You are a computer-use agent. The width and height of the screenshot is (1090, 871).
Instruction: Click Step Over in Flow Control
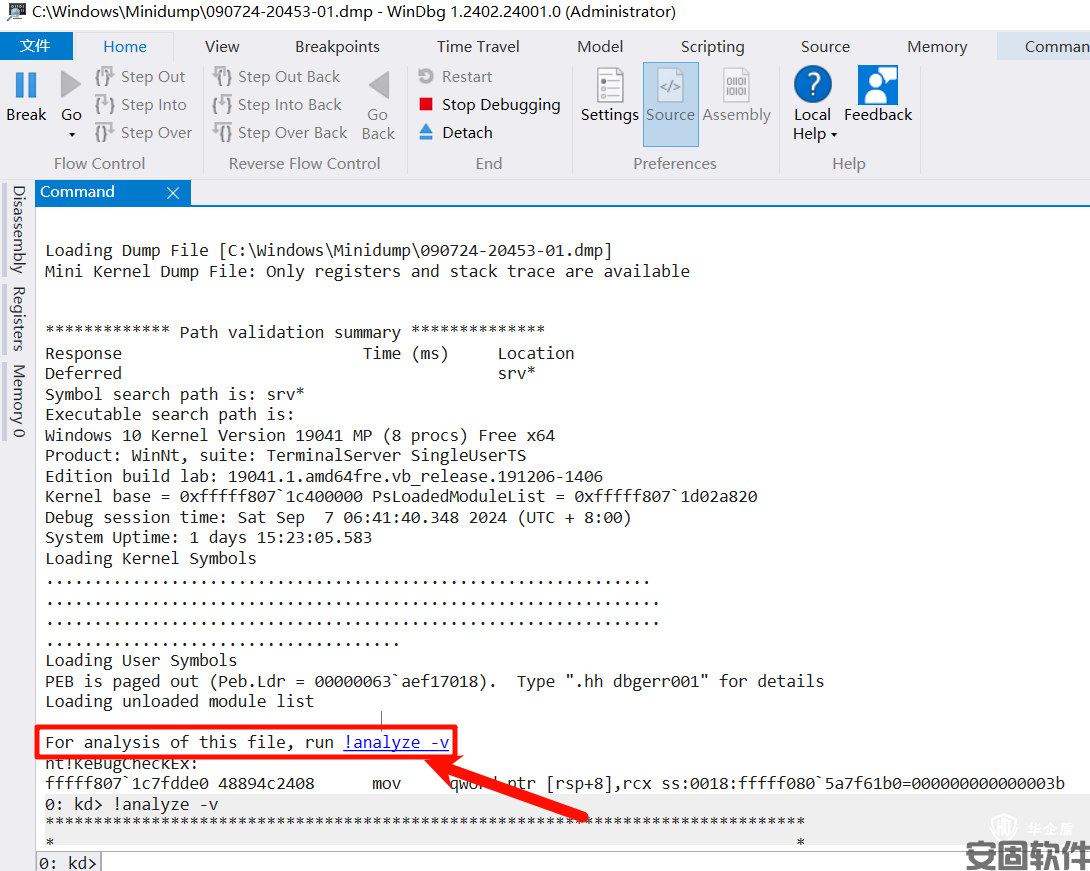(143, 132)
